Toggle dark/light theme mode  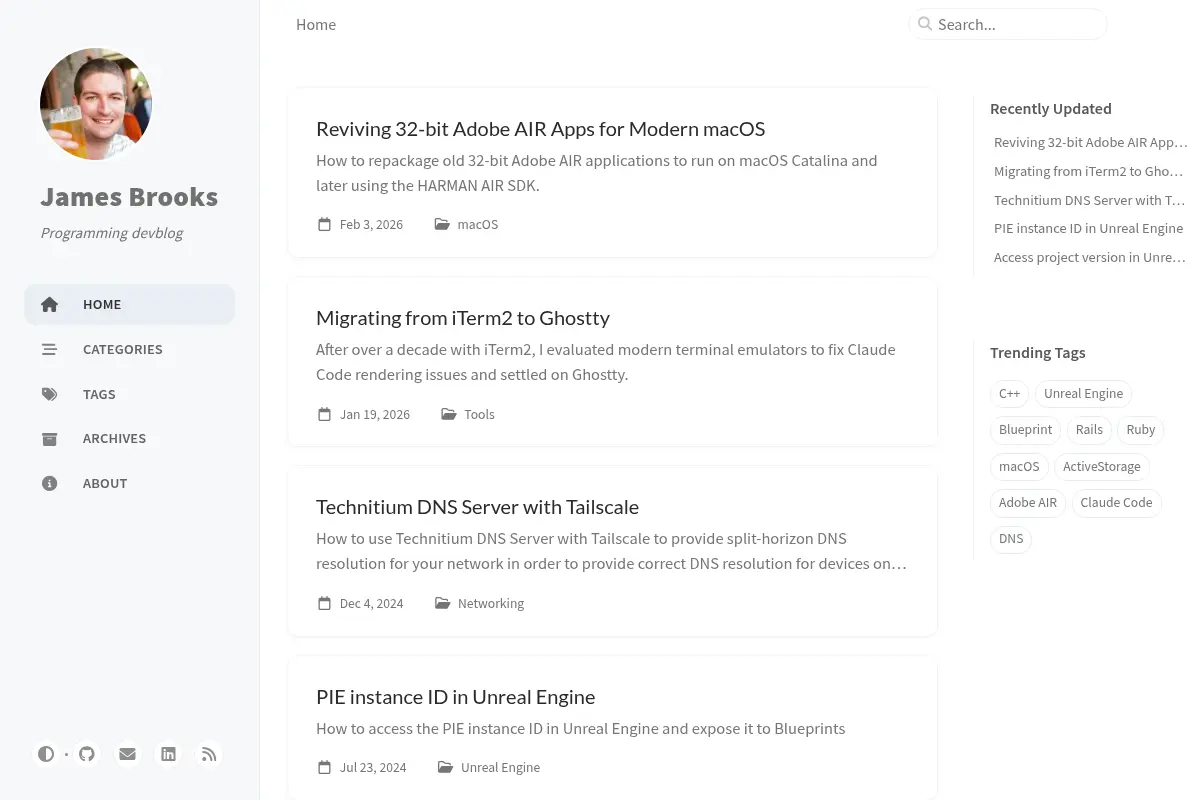coord(46,754)
